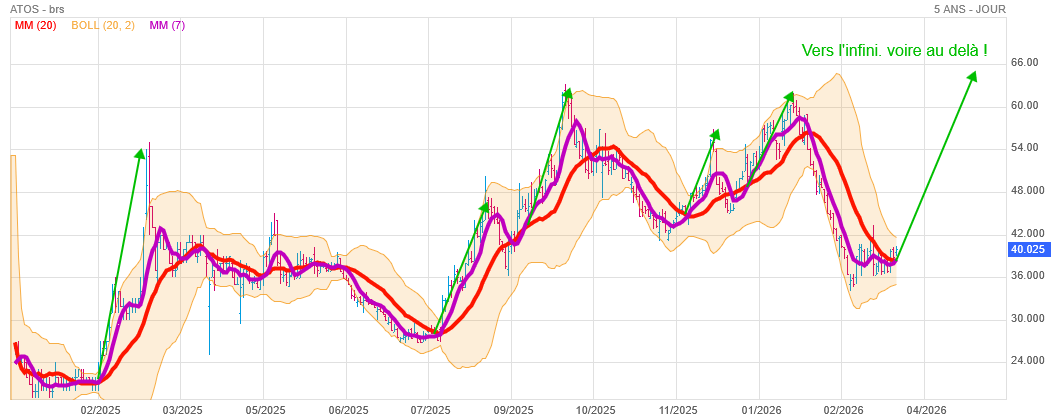Click the 10/2025 date axis label

point(594,409)
